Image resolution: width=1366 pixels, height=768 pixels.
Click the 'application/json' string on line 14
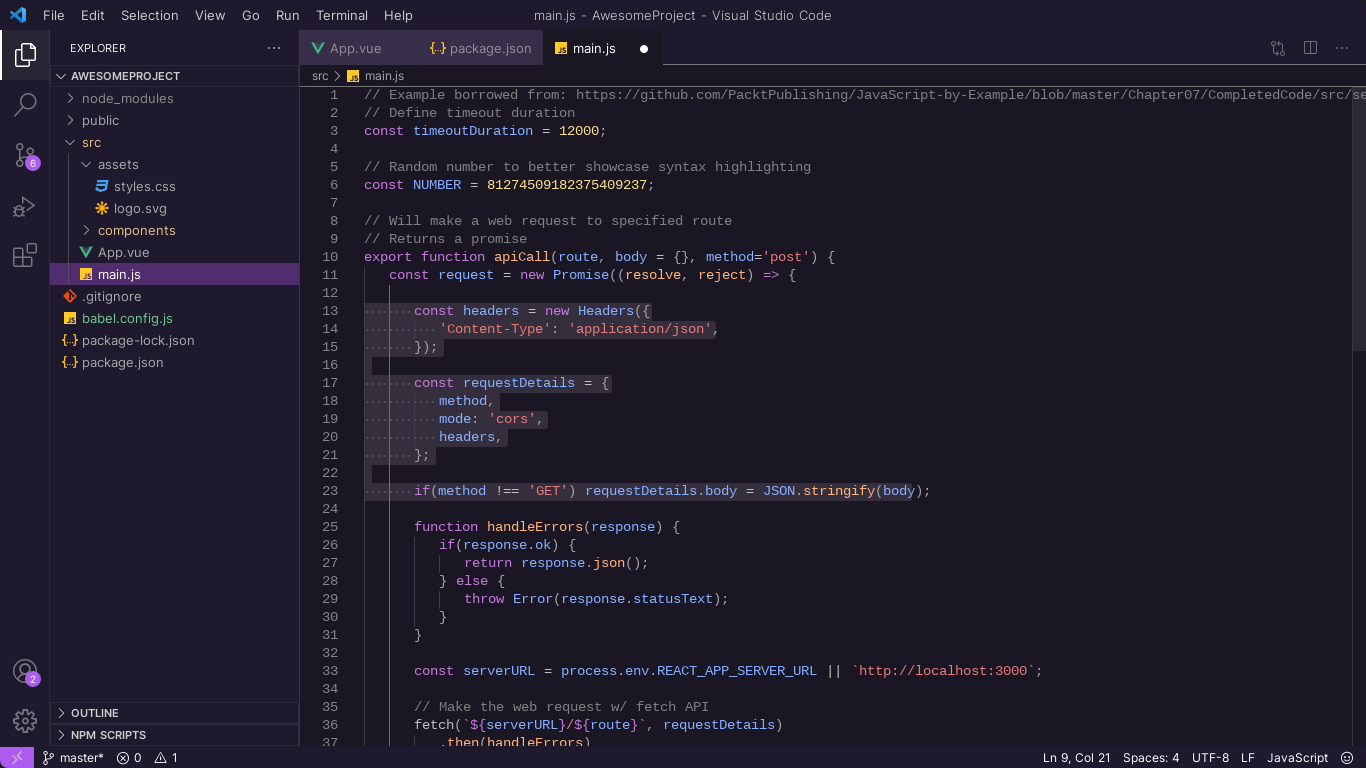[639, 329]
